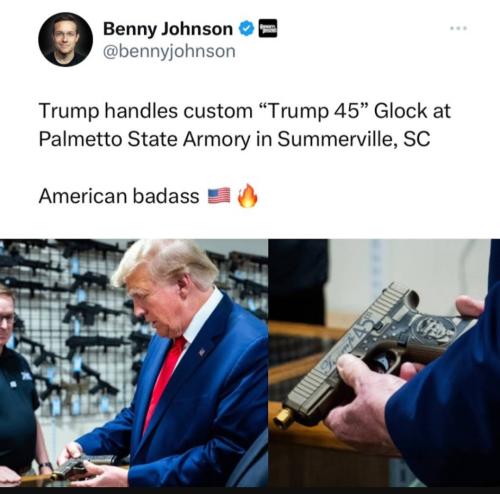Click the "American badass" text
This screenshot has width=500, height=494.
pyautogui.click(x=119, y=196)
